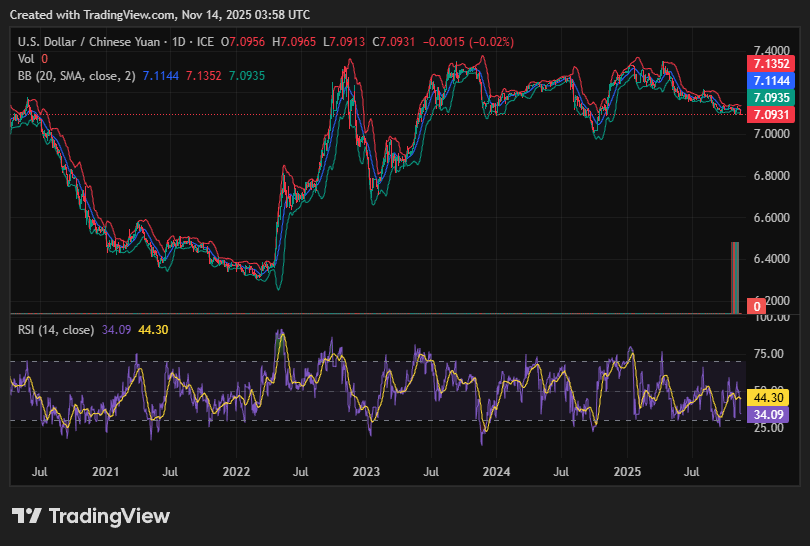Click the 75.00 level on RSI axis
Screen dimensions: 810x546
pyautogui.click(x=769, y=353)
